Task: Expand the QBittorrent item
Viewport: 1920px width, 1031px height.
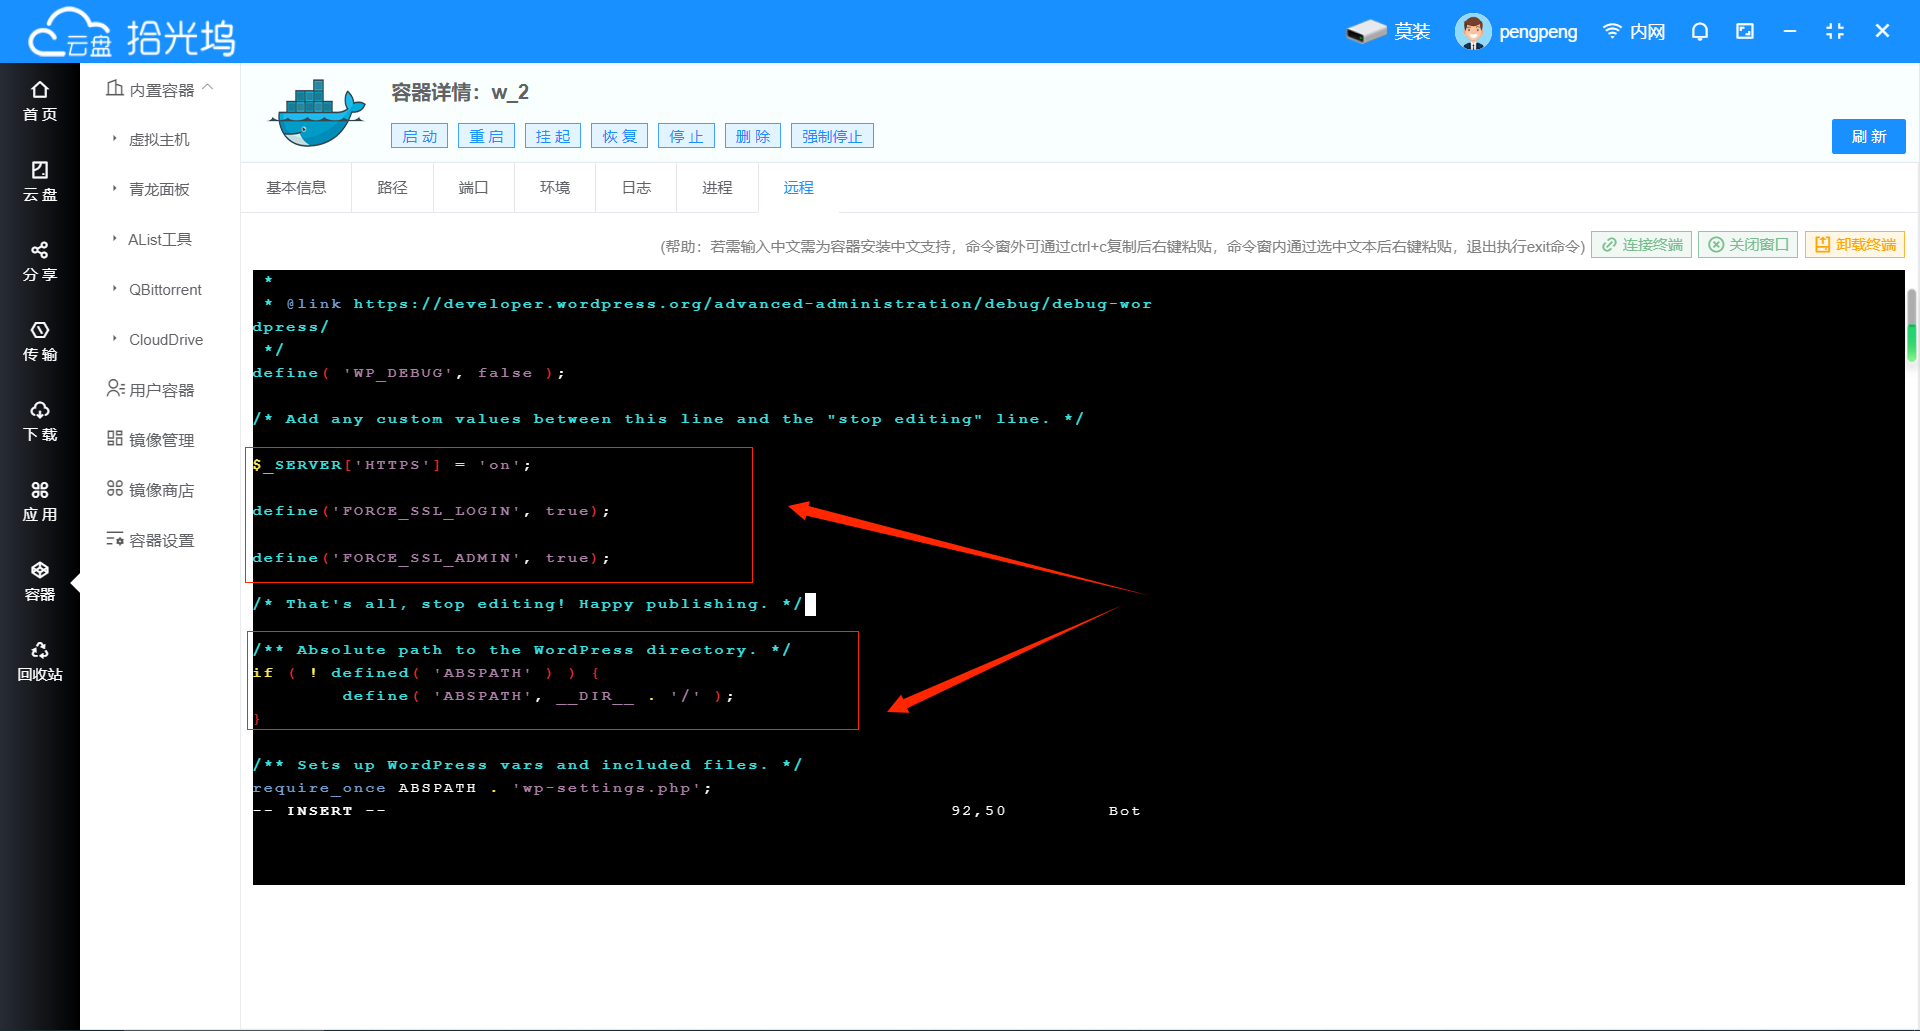Action: 165,289
